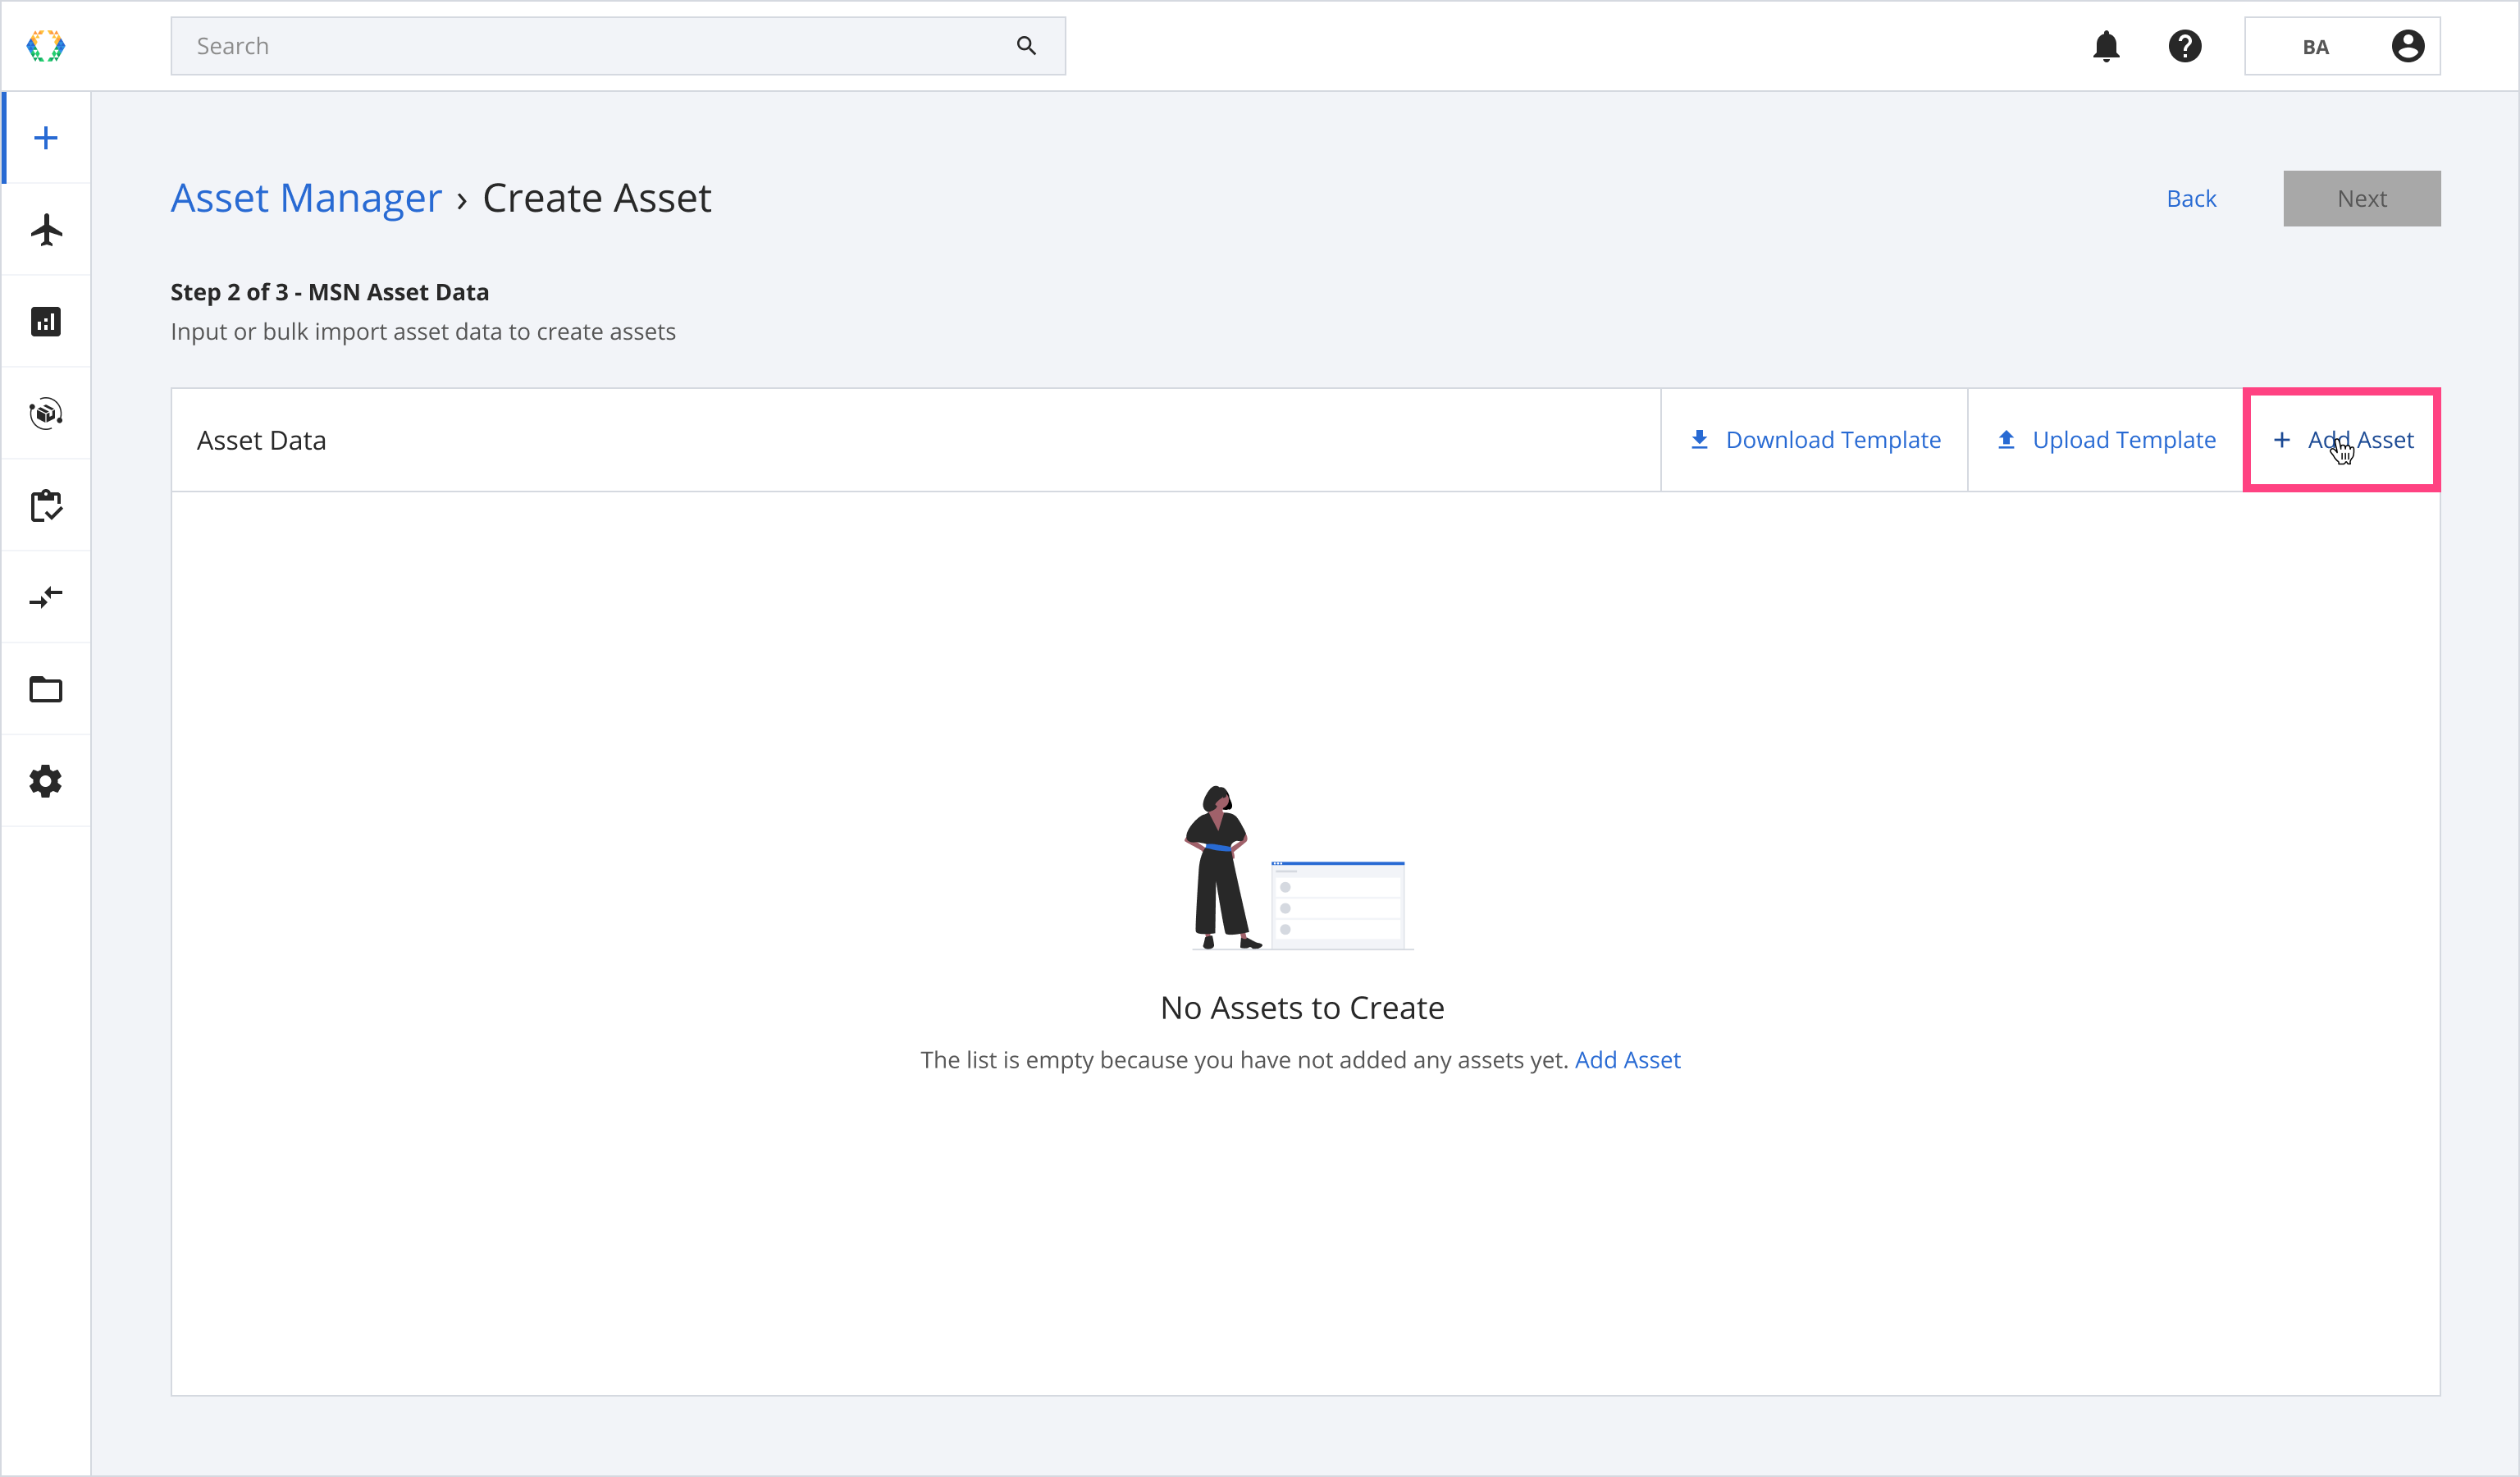Click the upload arrow icon beside Upload Template

point(2006,440)
